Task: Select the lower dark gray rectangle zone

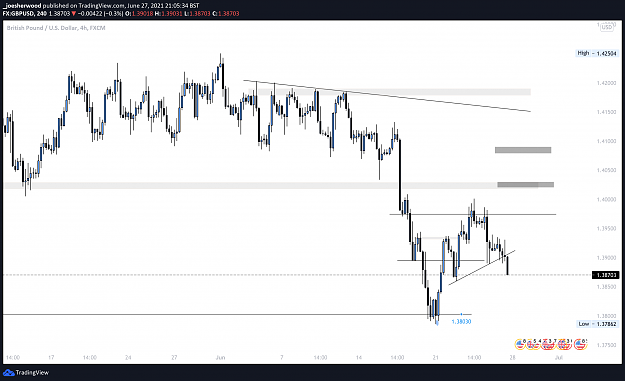Action: tap(525, 185)
